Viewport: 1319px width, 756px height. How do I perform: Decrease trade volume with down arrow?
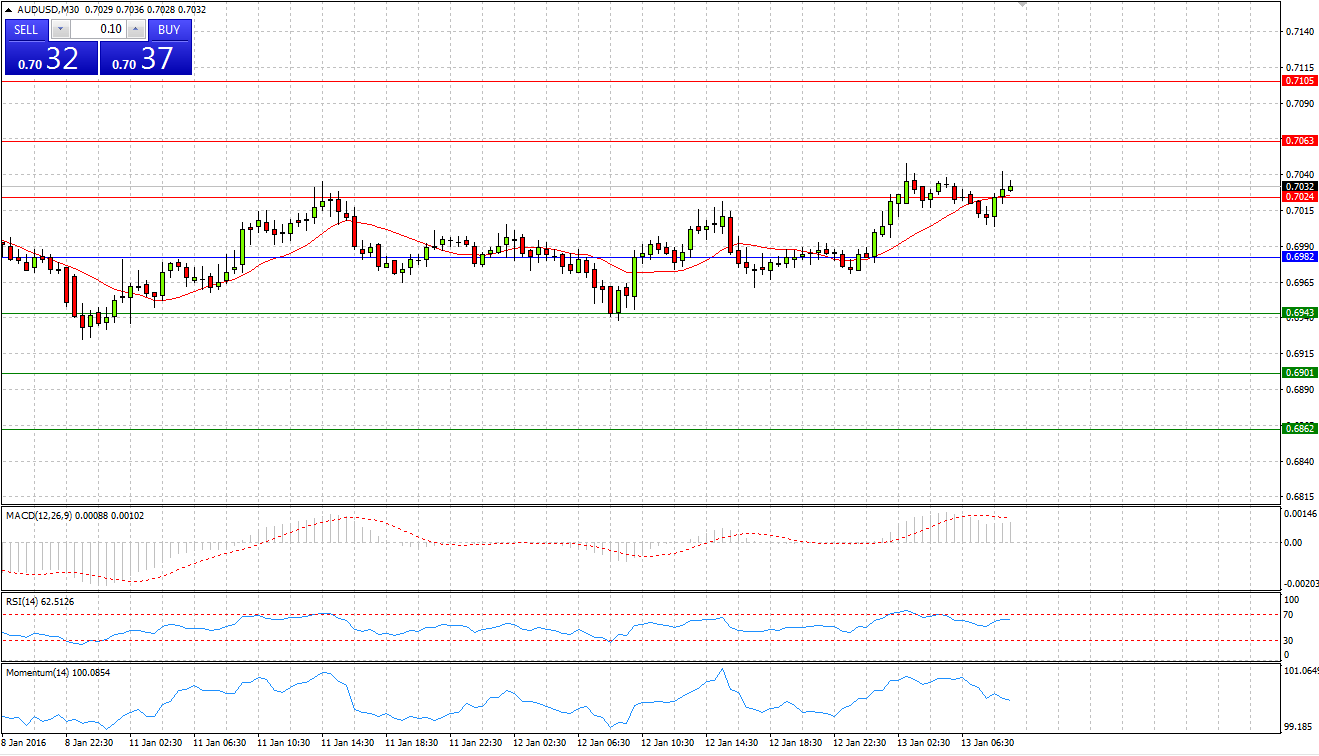point(62,30)
